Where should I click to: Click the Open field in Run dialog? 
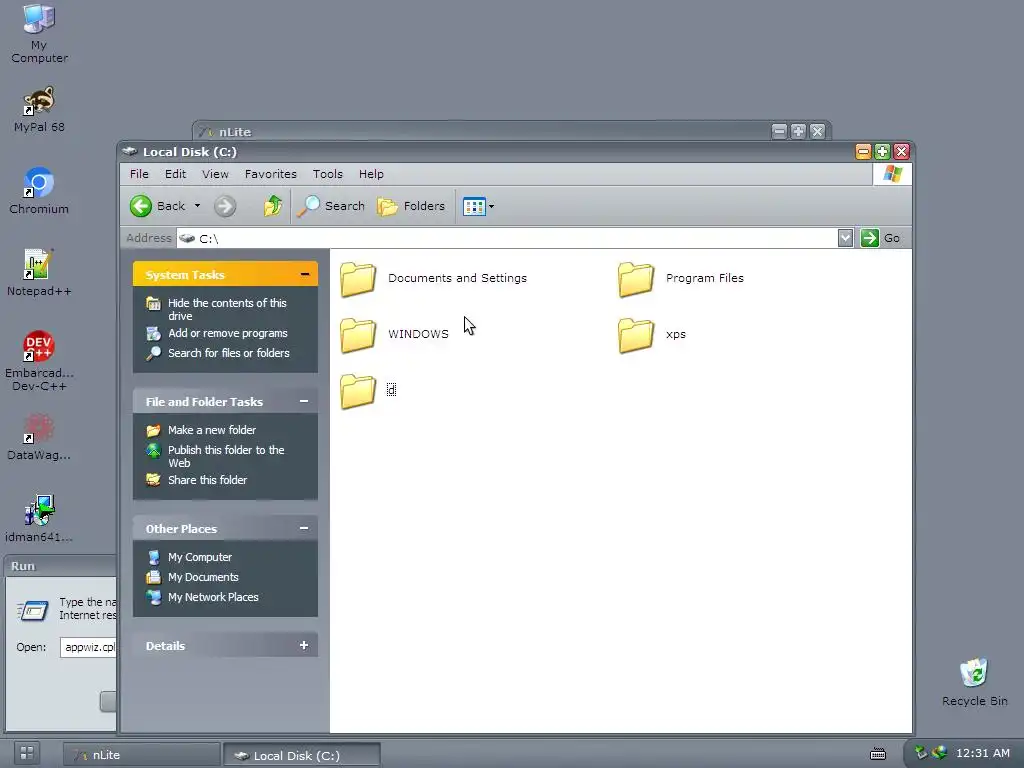tap(88, 647)
